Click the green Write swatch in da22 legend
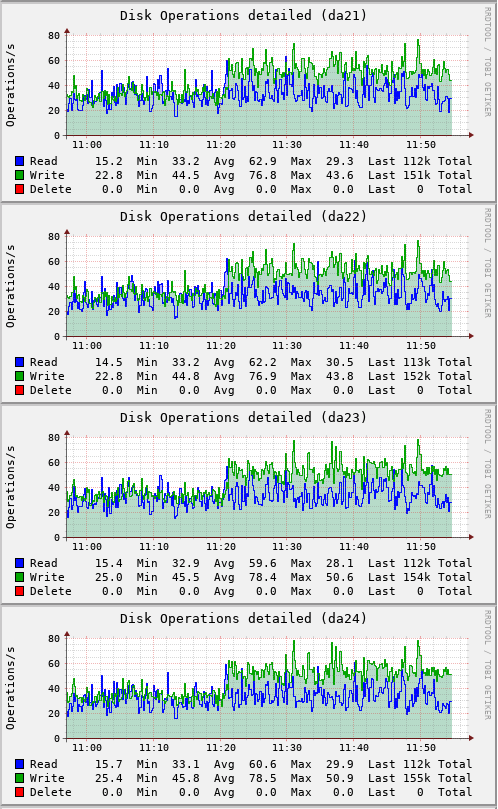The height and width of the screenshot is (809, 498). tap(20, 376)
